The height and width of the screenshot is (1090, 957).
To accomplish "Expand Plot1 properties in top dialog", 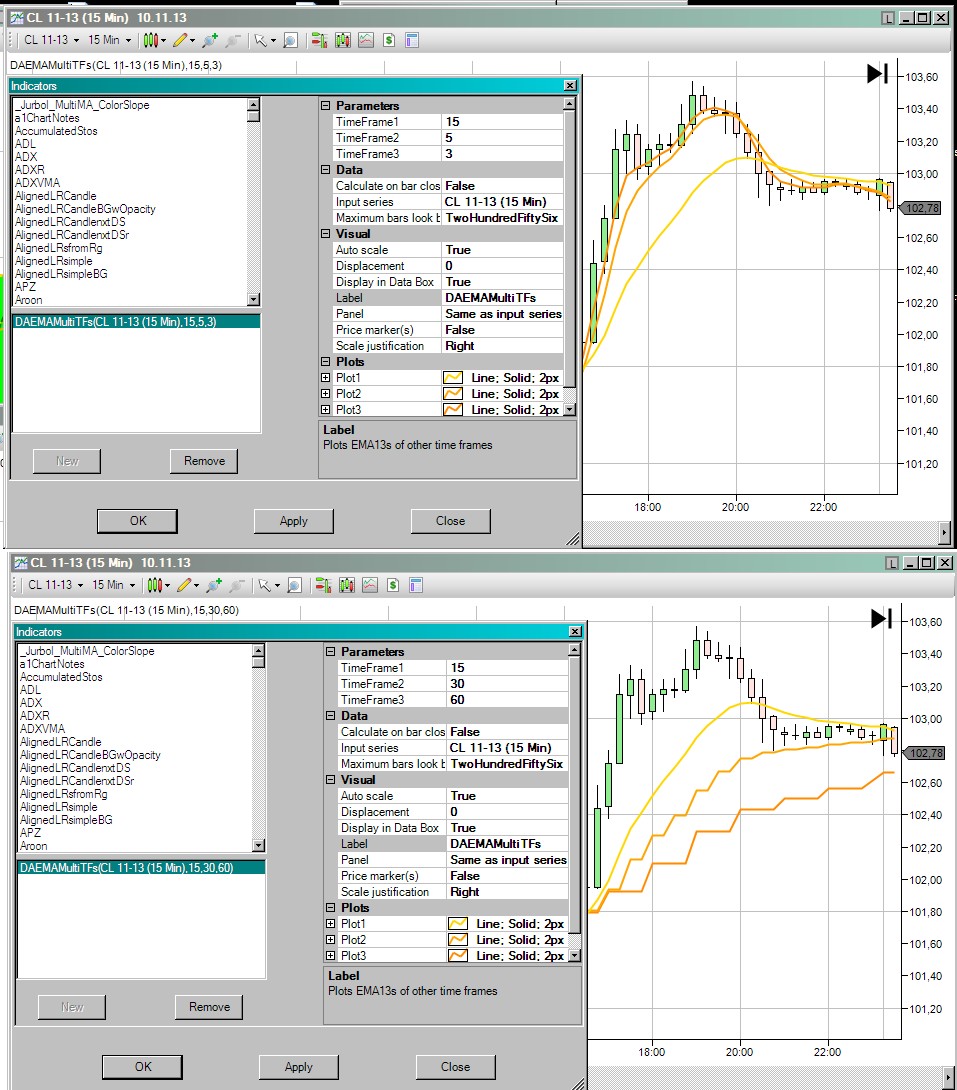I will (325, 377).
